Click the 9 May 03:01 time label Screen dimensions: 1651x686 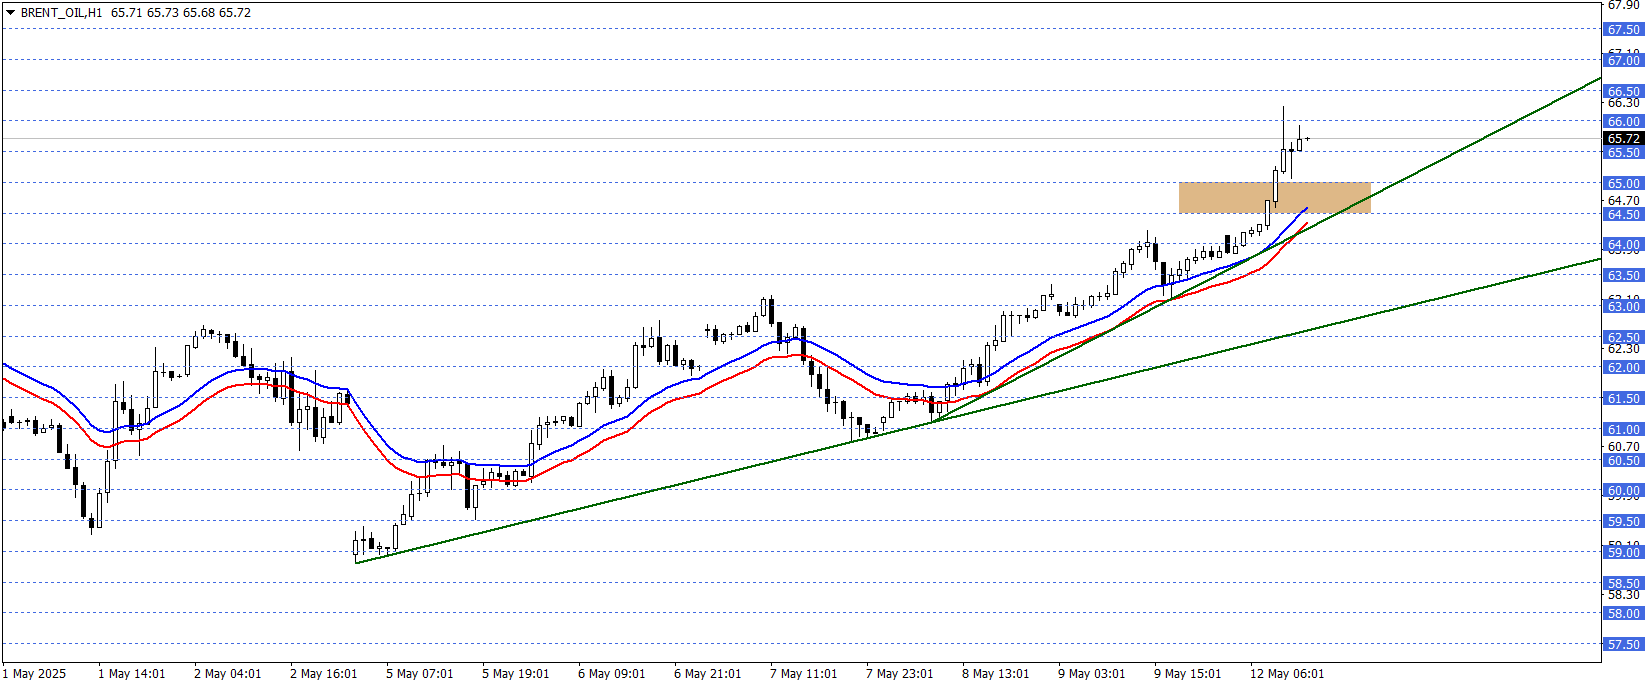coord(1092,674)
